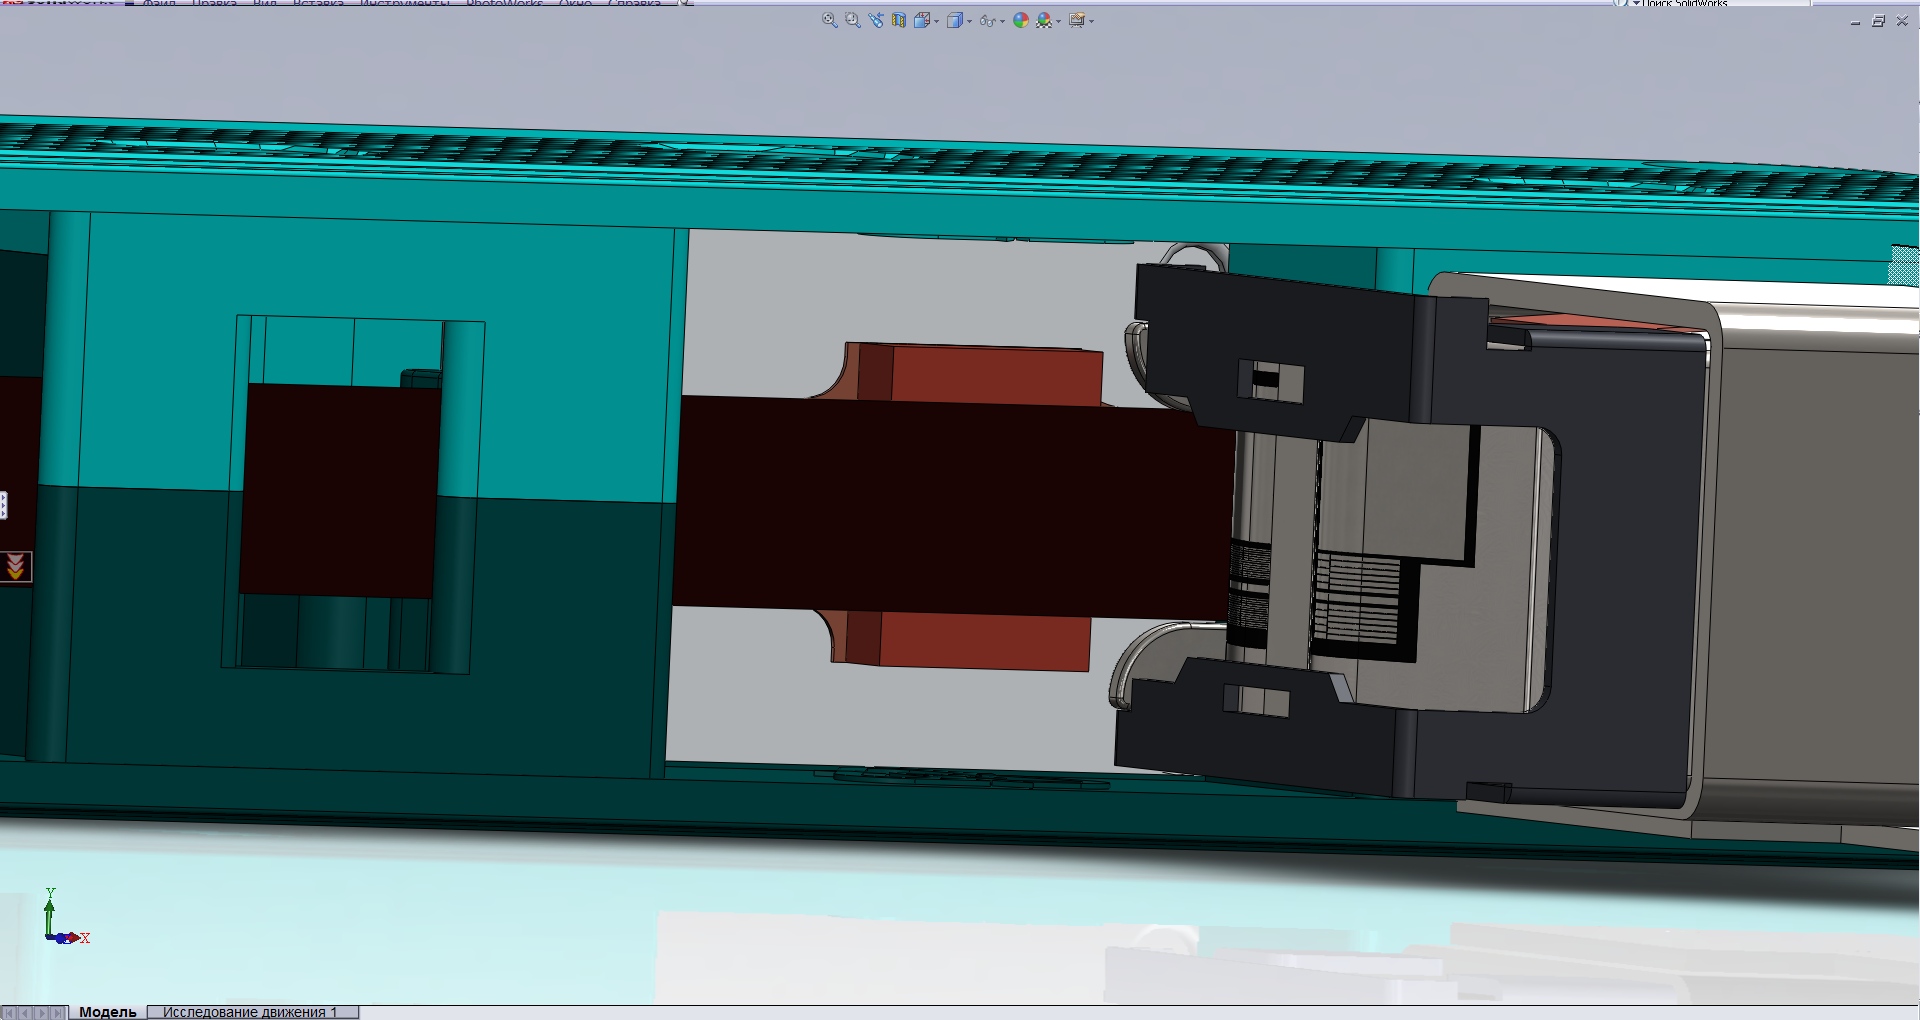
Task: Open Edit Appearance color ball
Action: click(x=1021, y=20)
